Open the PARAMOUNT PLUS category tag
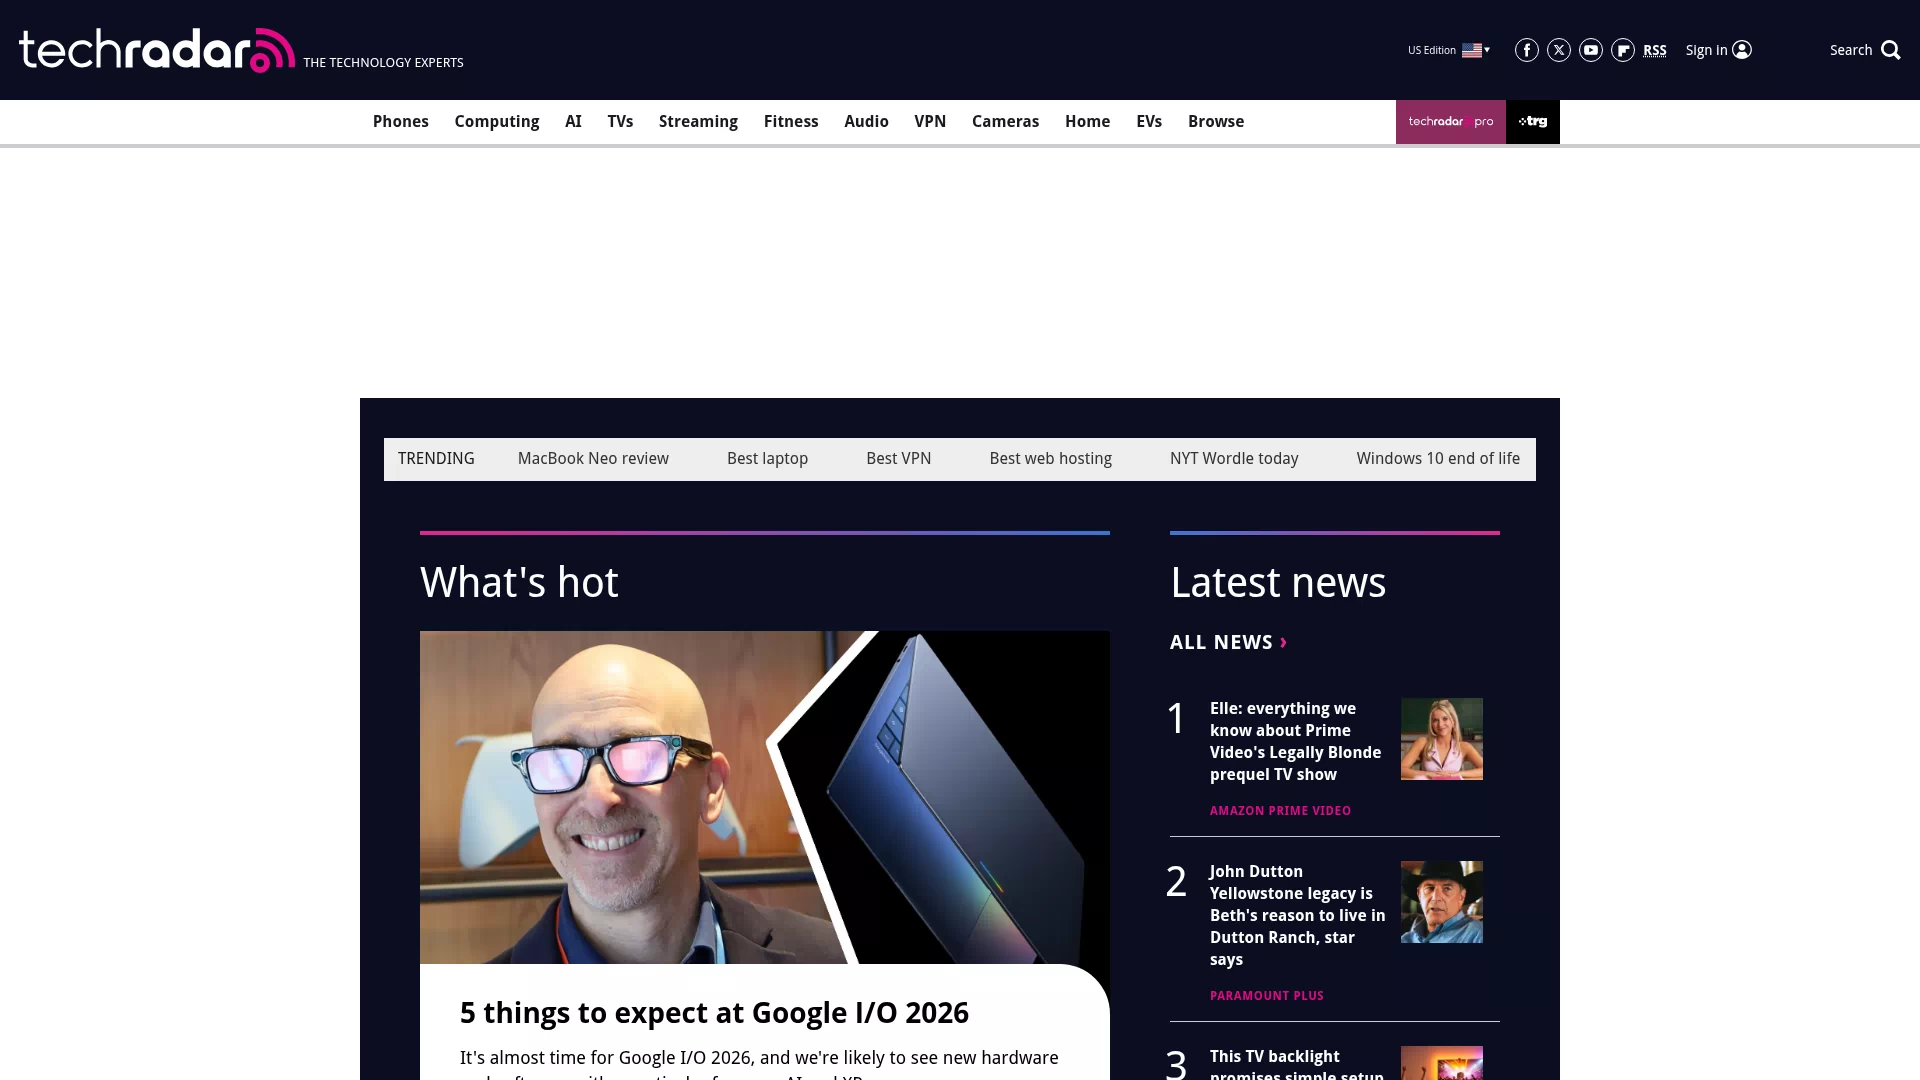Image resolution: width=1920 pixels, height=1080 pixels. tap(1266, 996)
